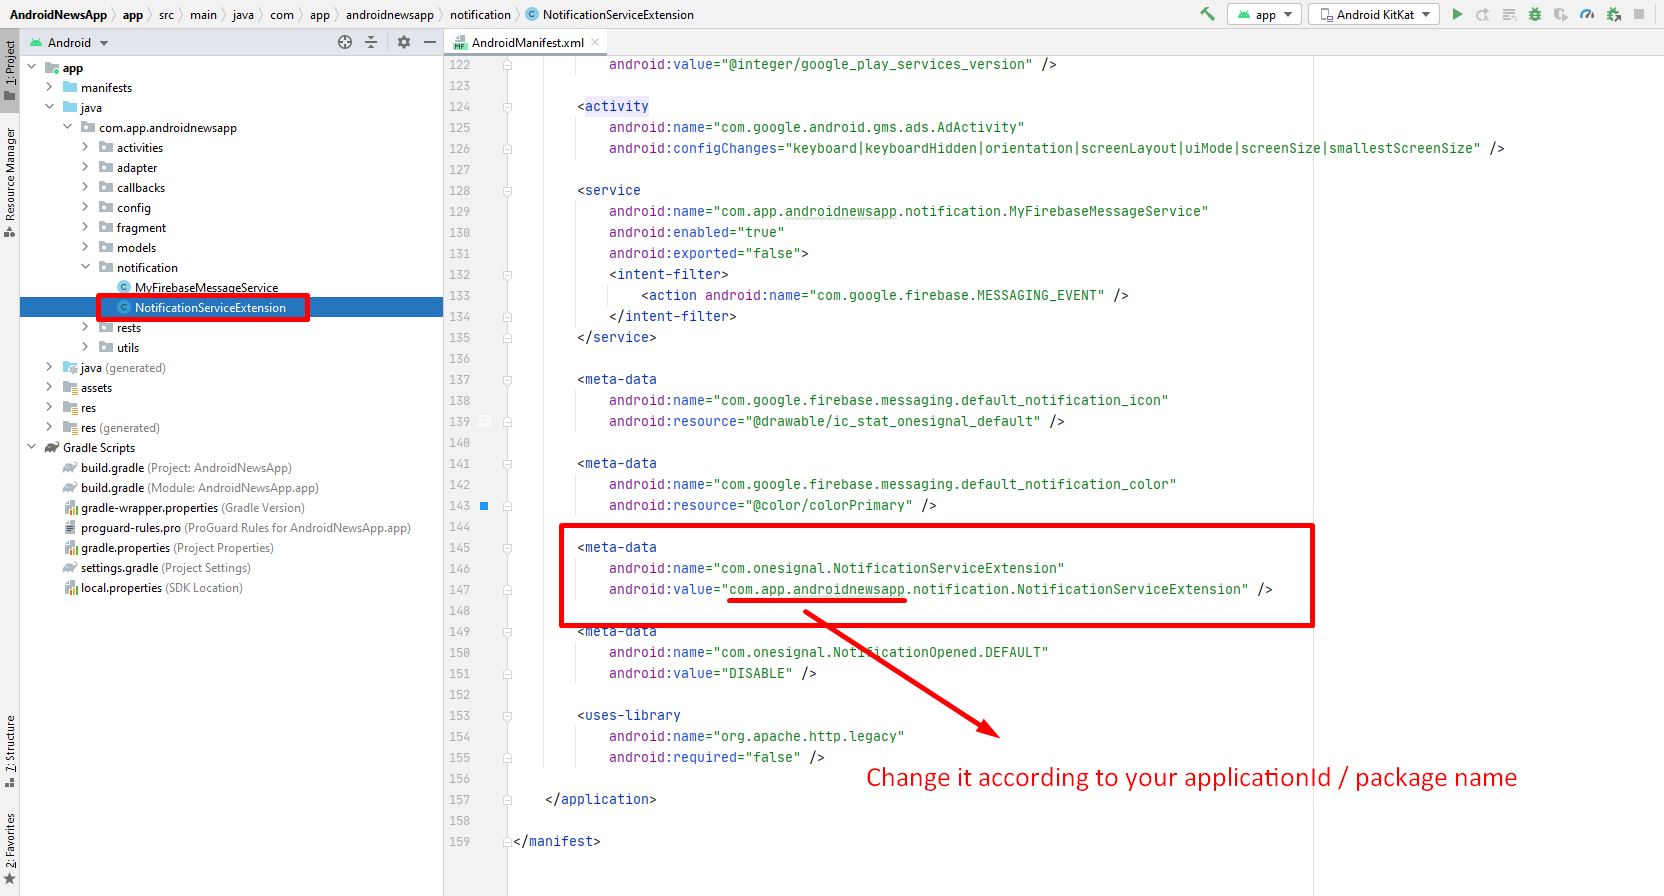
Task: Click the Apply Changes and Restart Activity icon
Action: [1483, 14]
